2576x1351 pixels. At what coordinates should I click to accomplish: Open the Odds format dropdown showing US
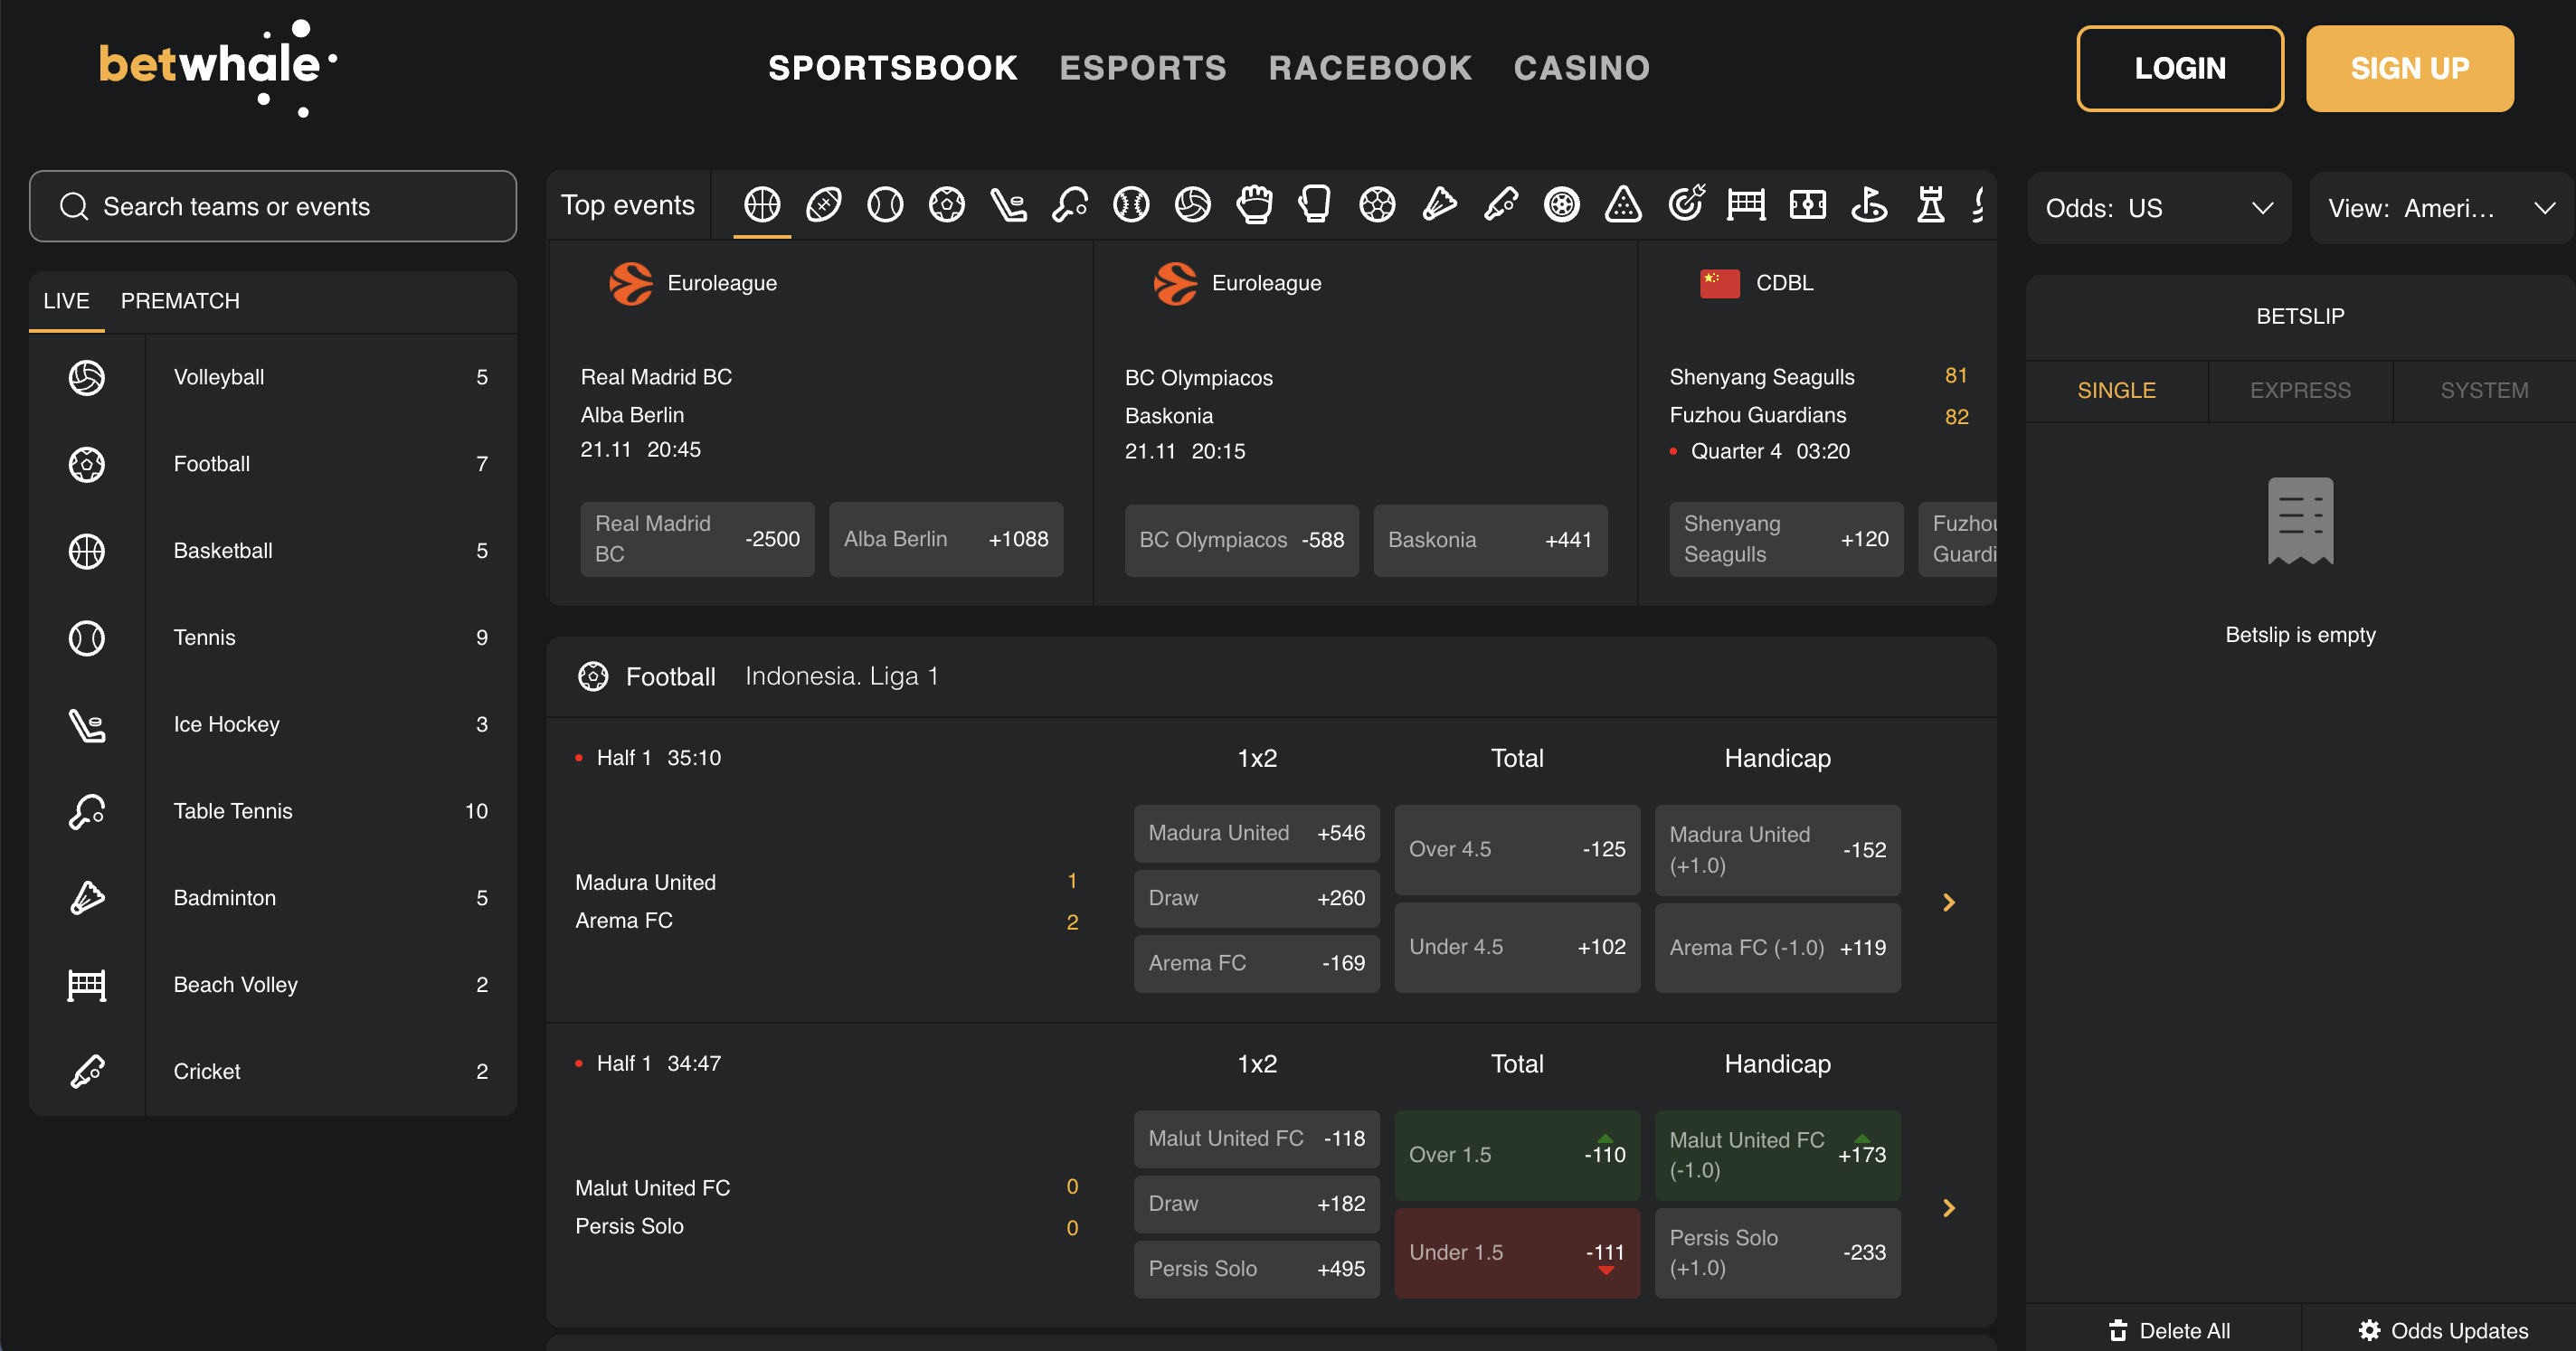[2158, 208]
